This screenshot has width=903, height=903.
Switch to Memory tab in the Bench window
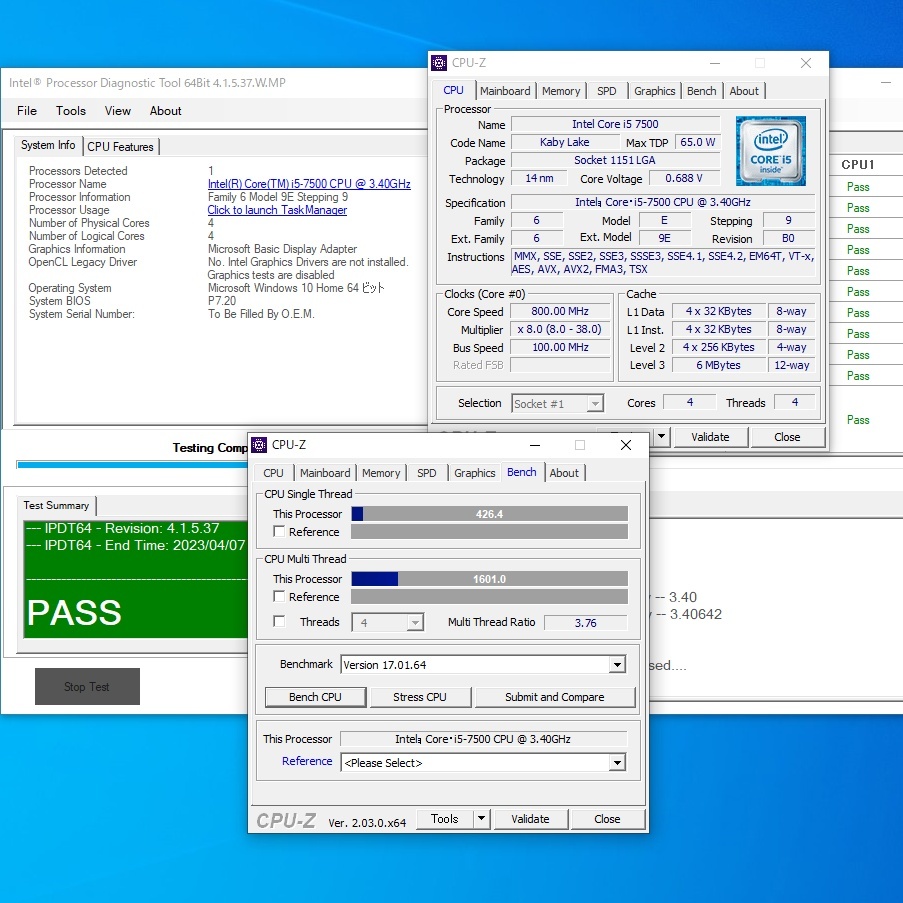pyautogui.click(x=381, y=473)
